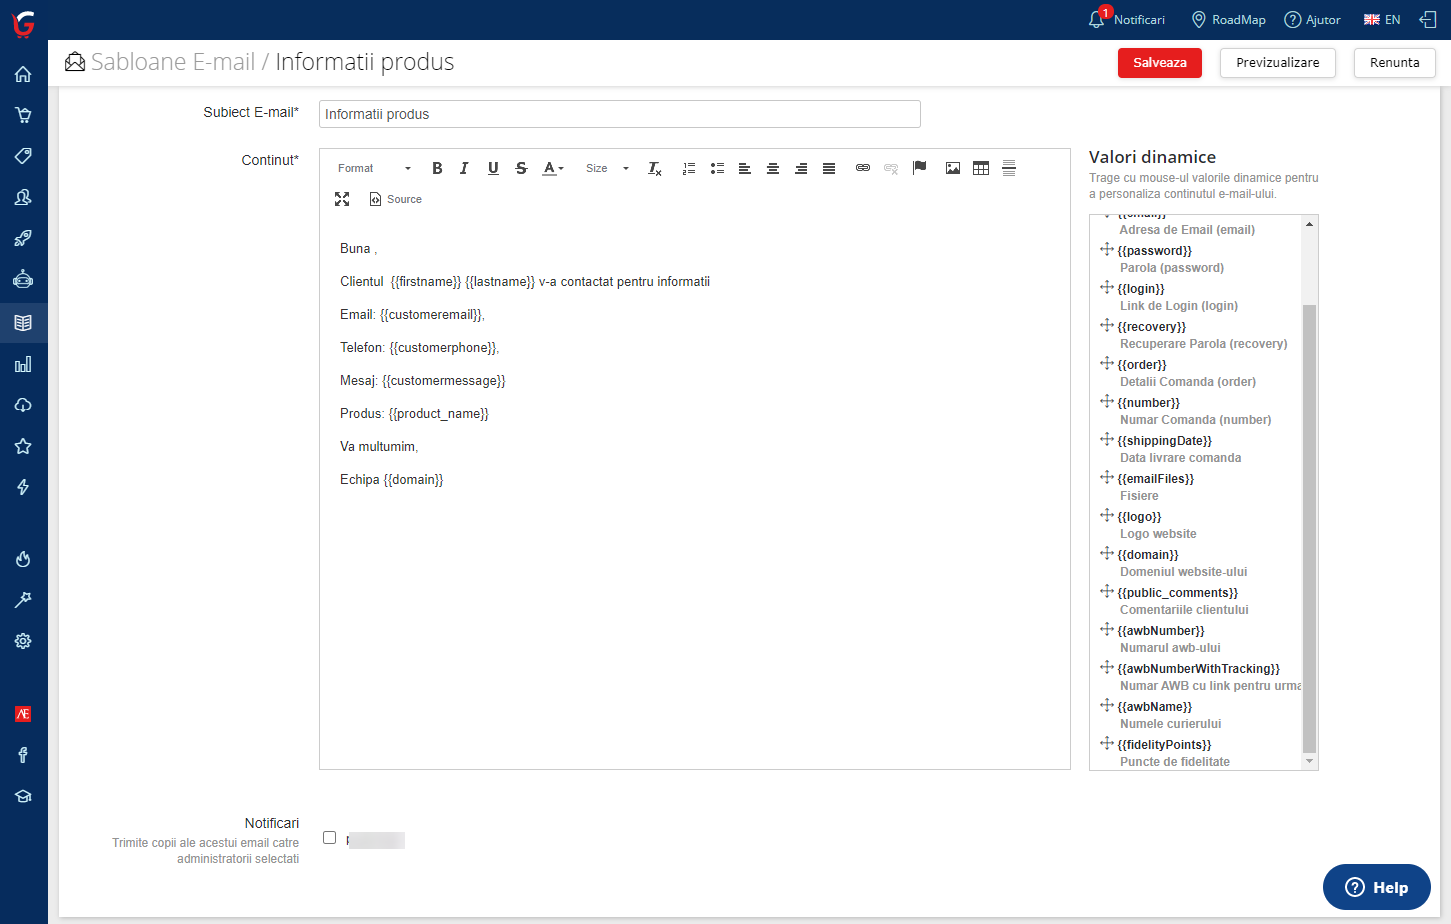Open the products tag section
The image size is (1451, 924).
point(23,156)
